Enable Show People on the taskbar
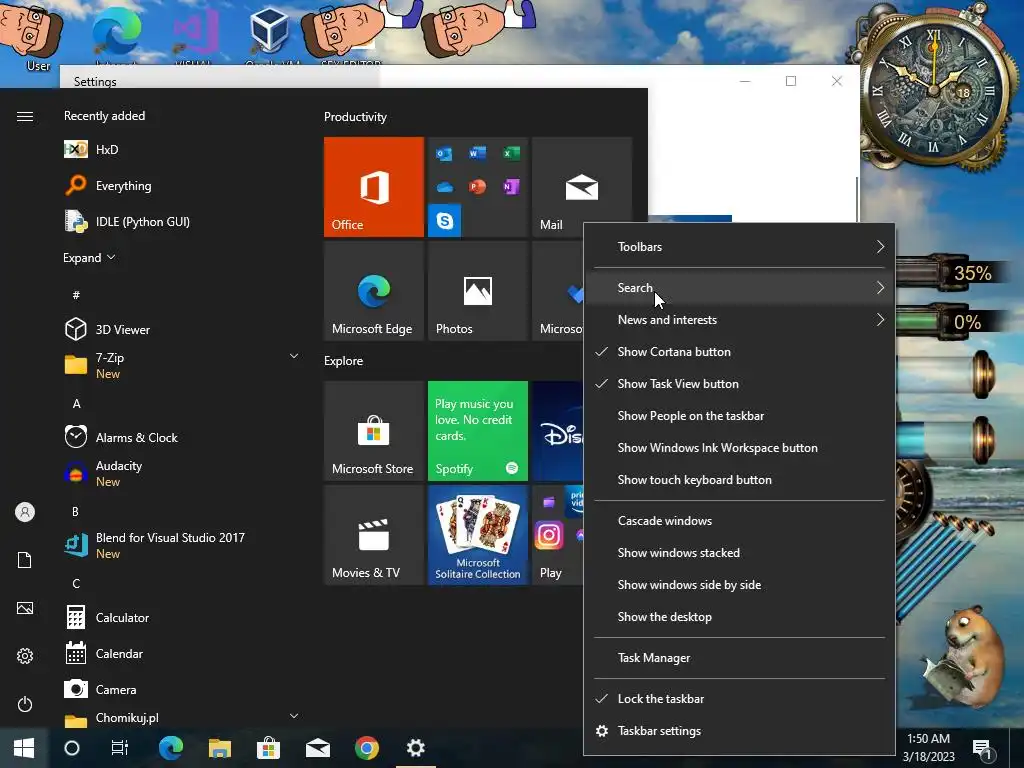Image resolution: width=1024 pixels, height=768 pixels. click(x=739, y=416)
